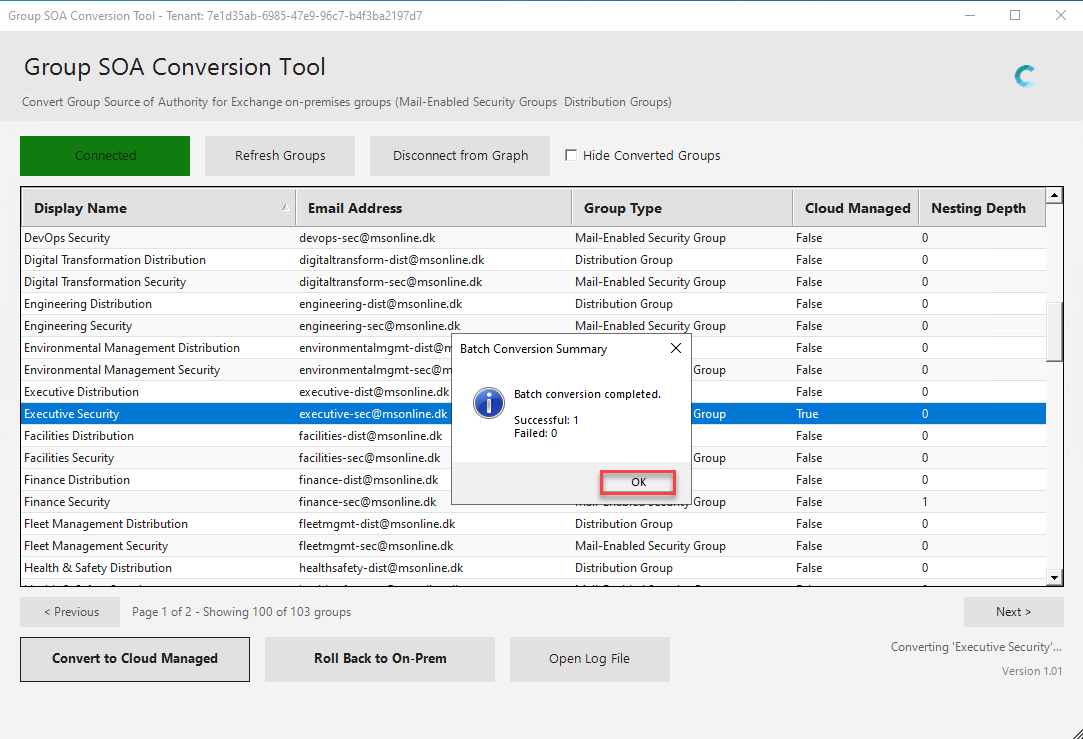Enable the Hide Converted Groups checkbox
This screenshot has height=739, width=1083.
(571, 155)
